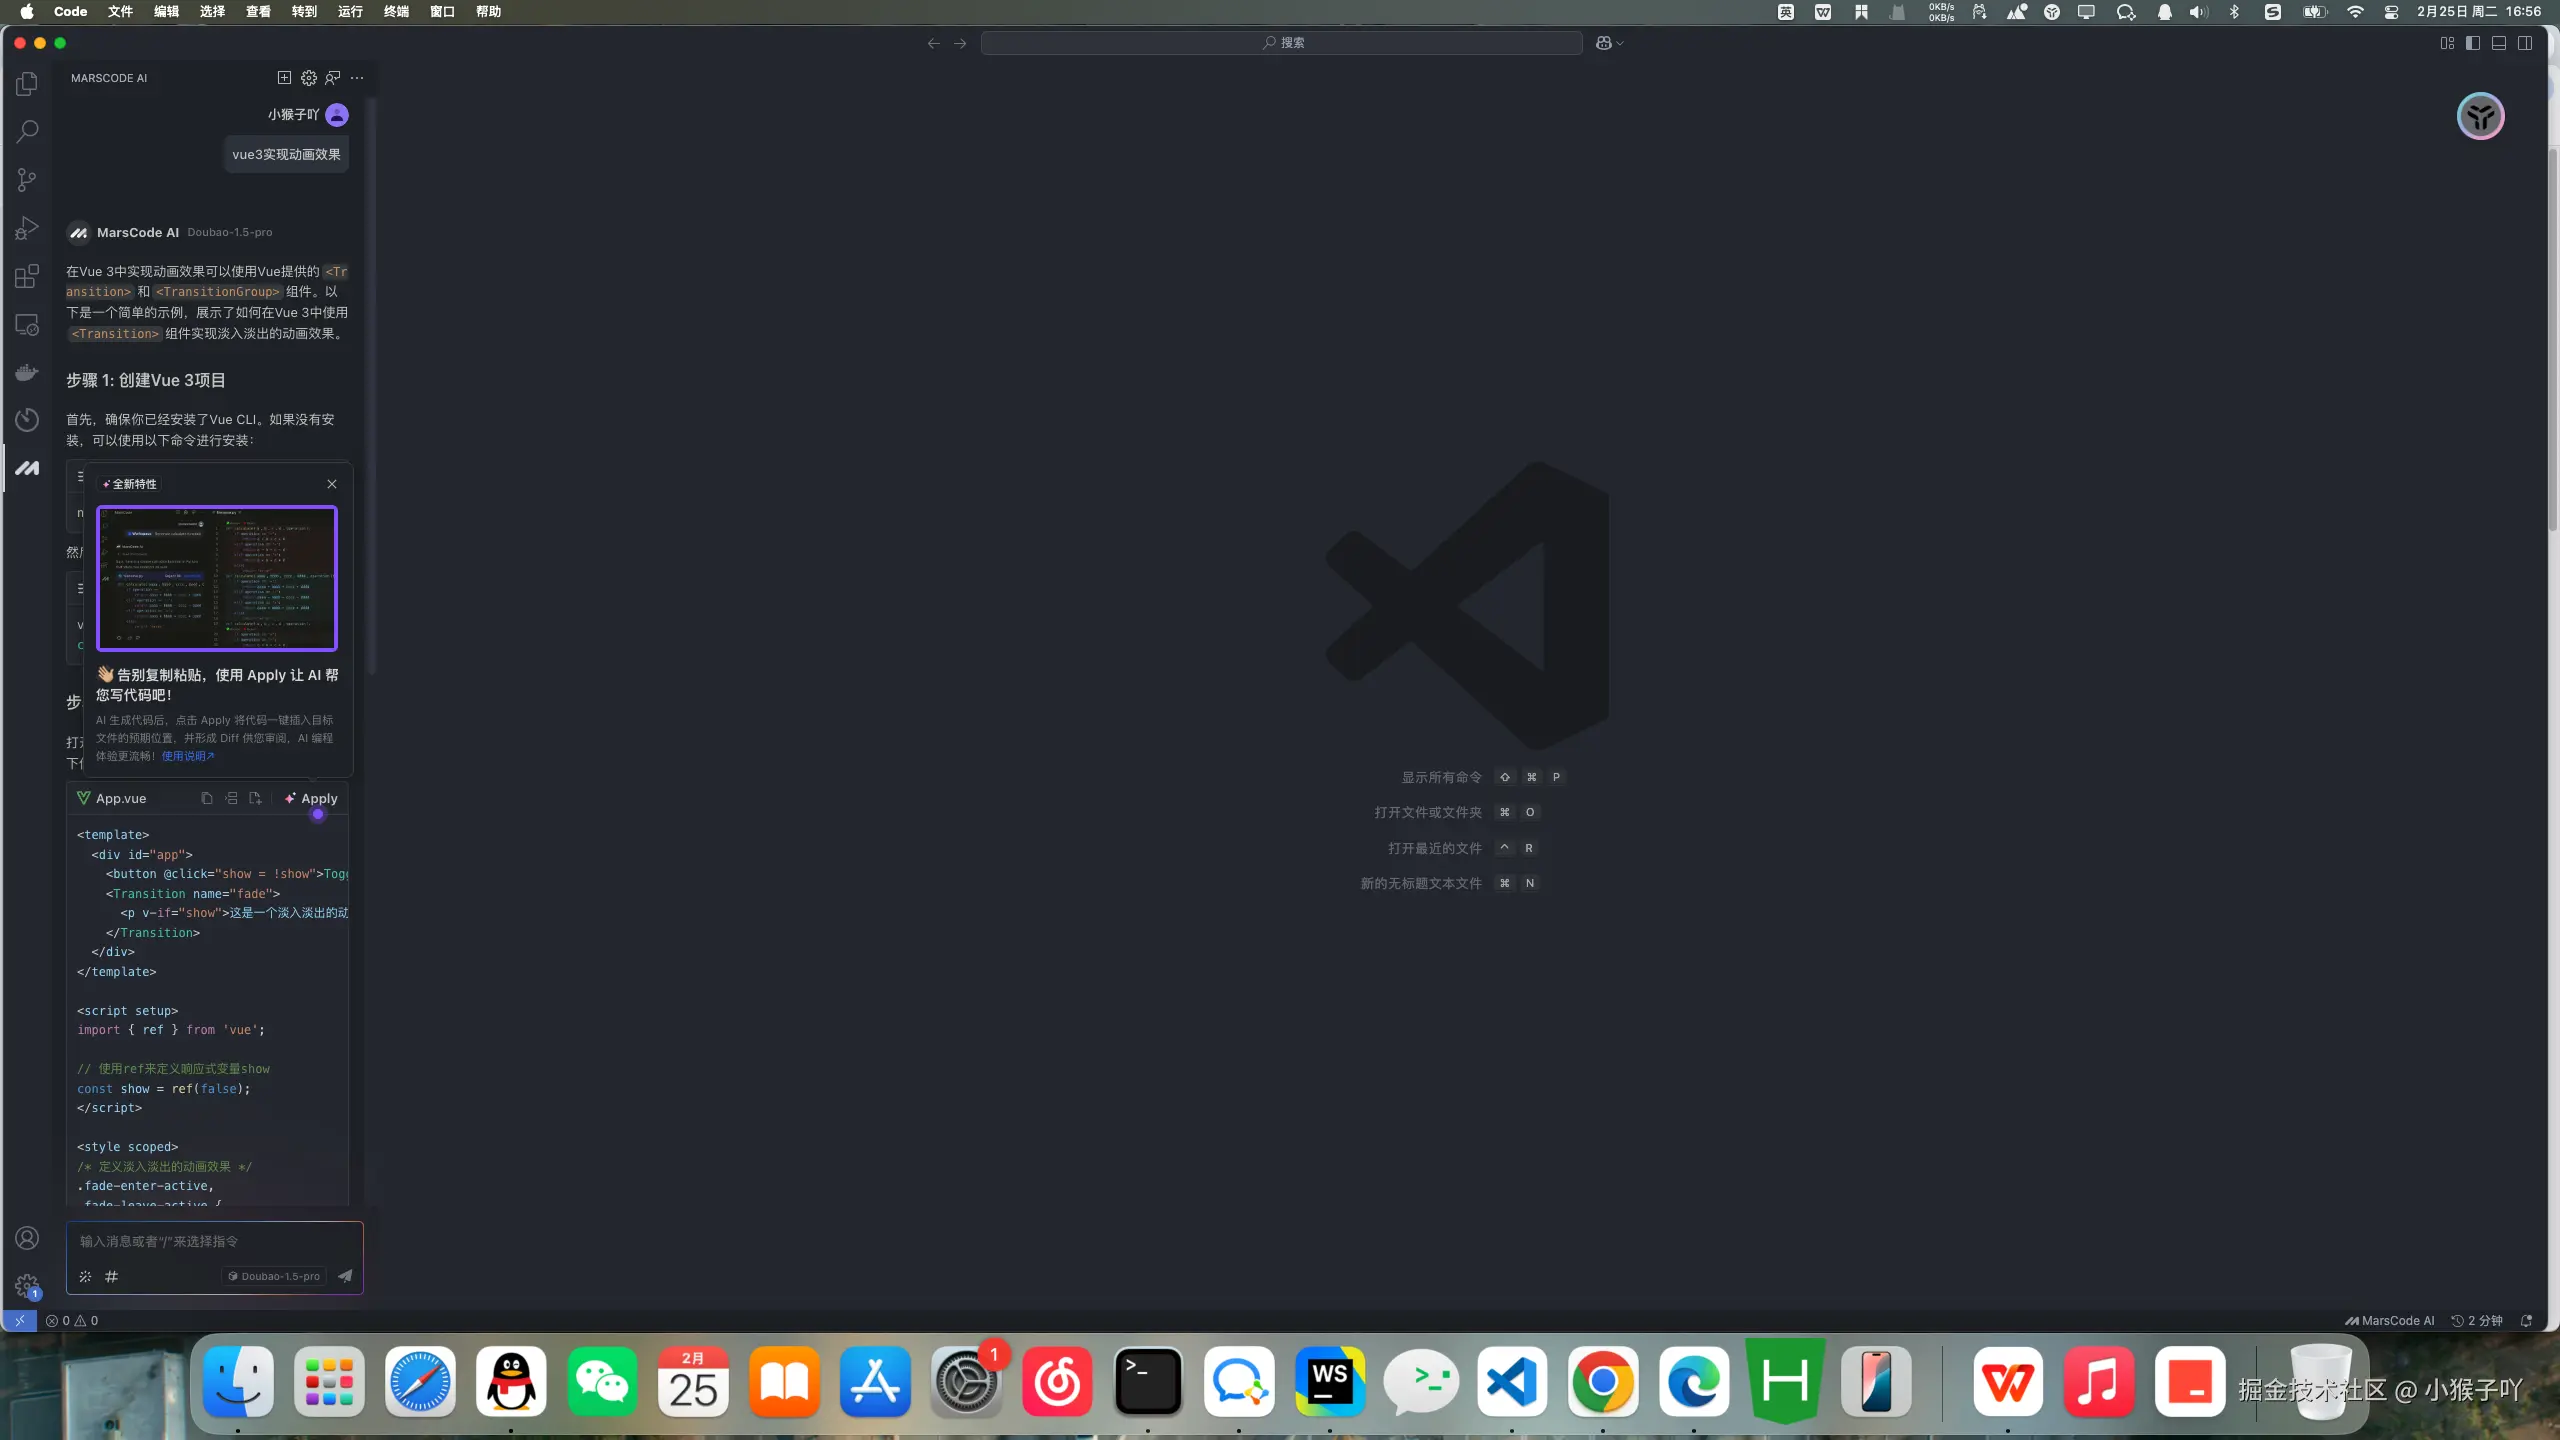Open the Doubao-1.5-pro model selector

(x=274, y=1276)
